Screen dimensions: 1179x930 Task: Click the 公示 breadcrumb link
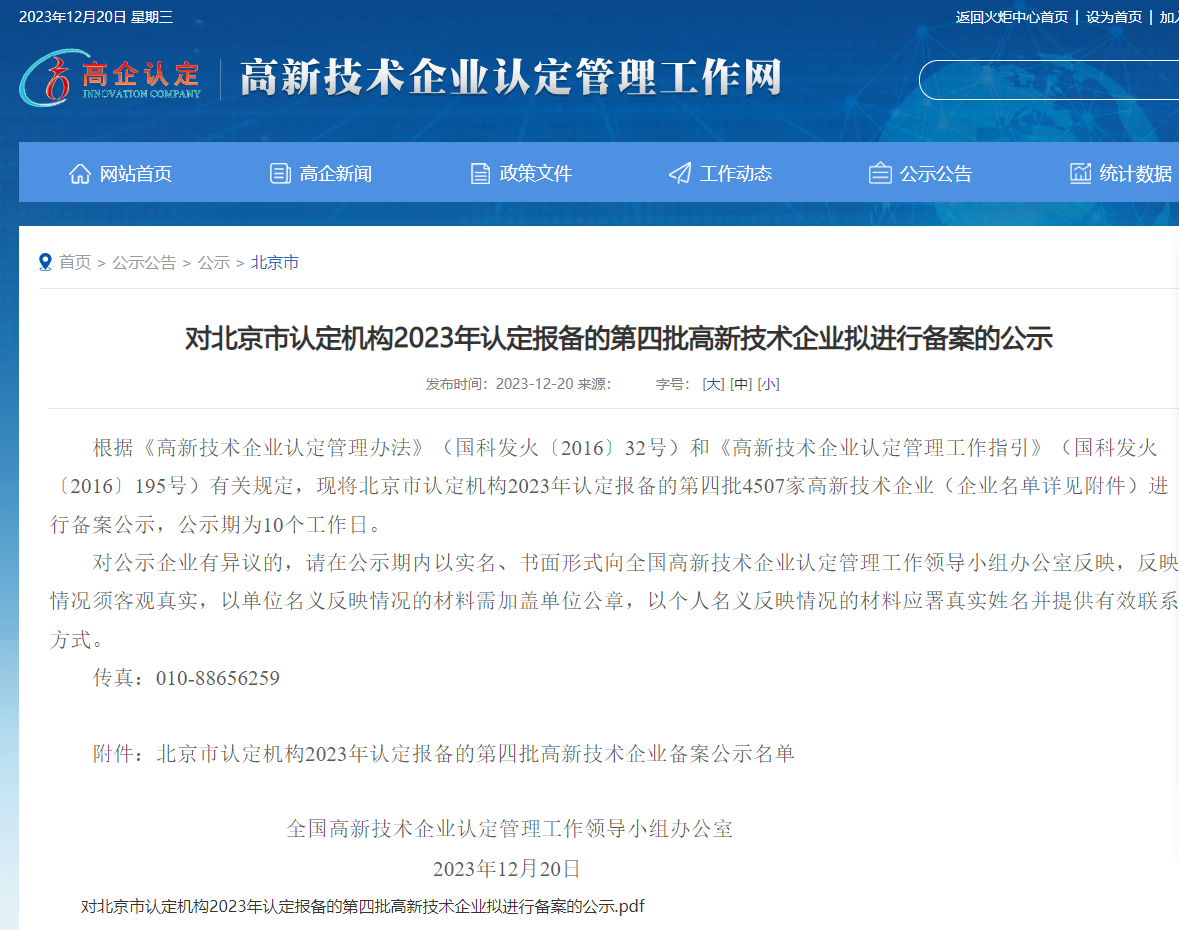[x=214, y=262]
